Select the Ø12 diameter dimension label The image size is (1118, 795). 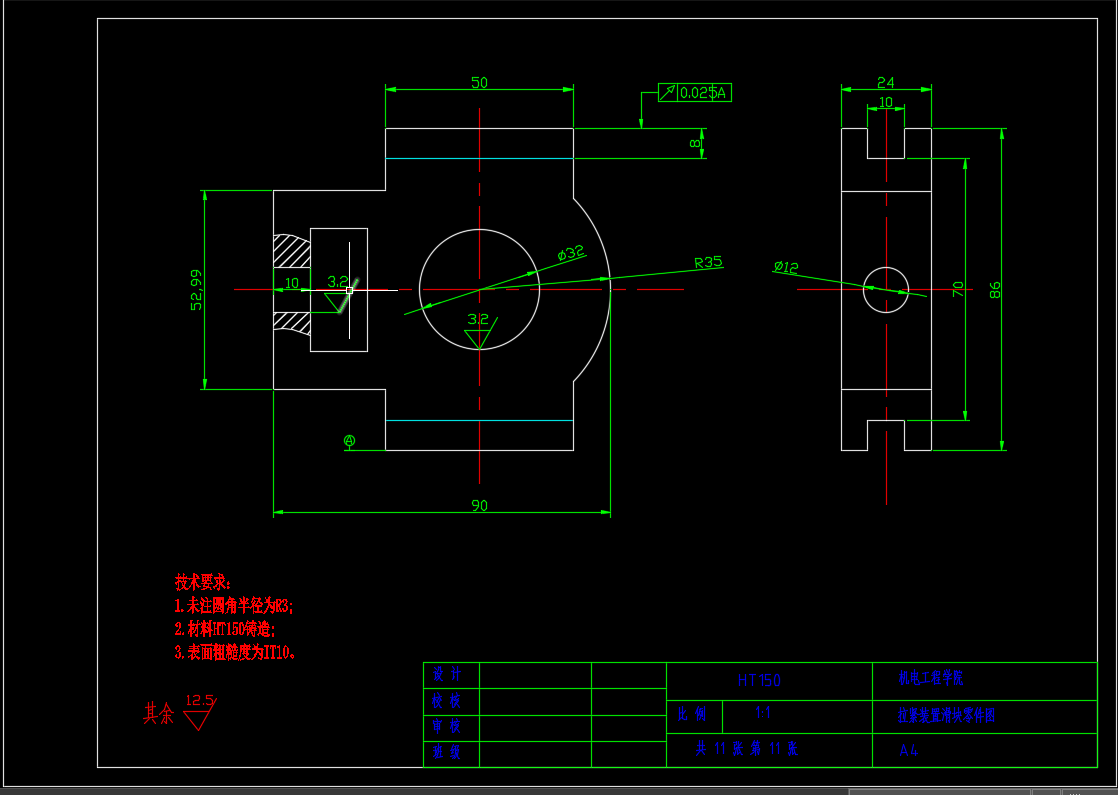(x=786, y=267)
